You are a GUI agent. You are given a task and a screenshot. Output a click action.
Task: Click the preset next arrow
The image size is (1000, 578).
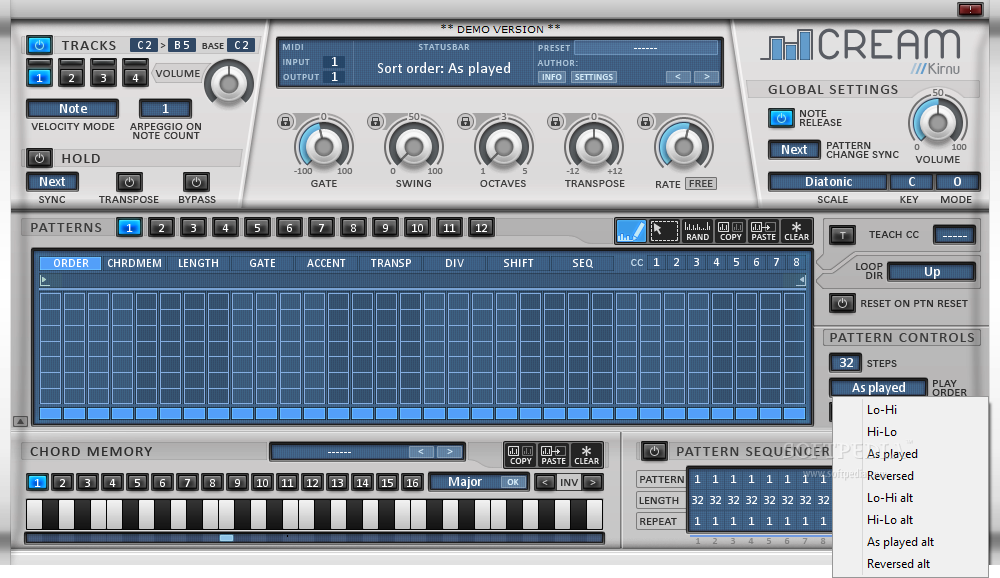pos(706,77)
